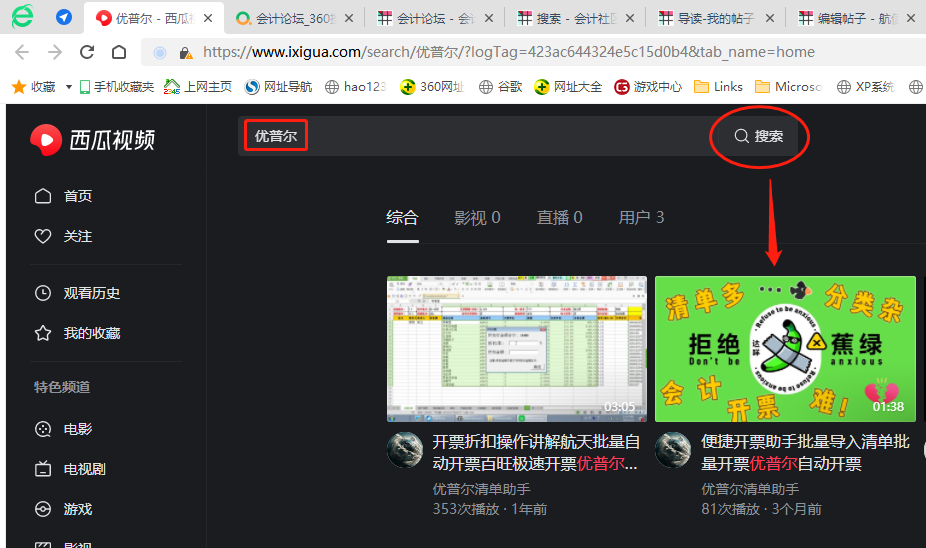The width and height of the screenshot is (926, 548).
Task: Select the 影视 0 results tab
Action: [x=477, y=218]
